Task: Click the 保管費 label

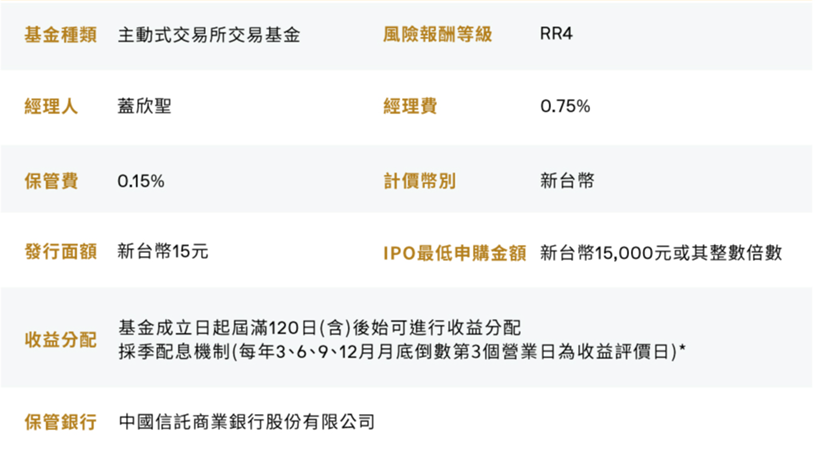Action: pyautogui.click(x=51, y=181)
